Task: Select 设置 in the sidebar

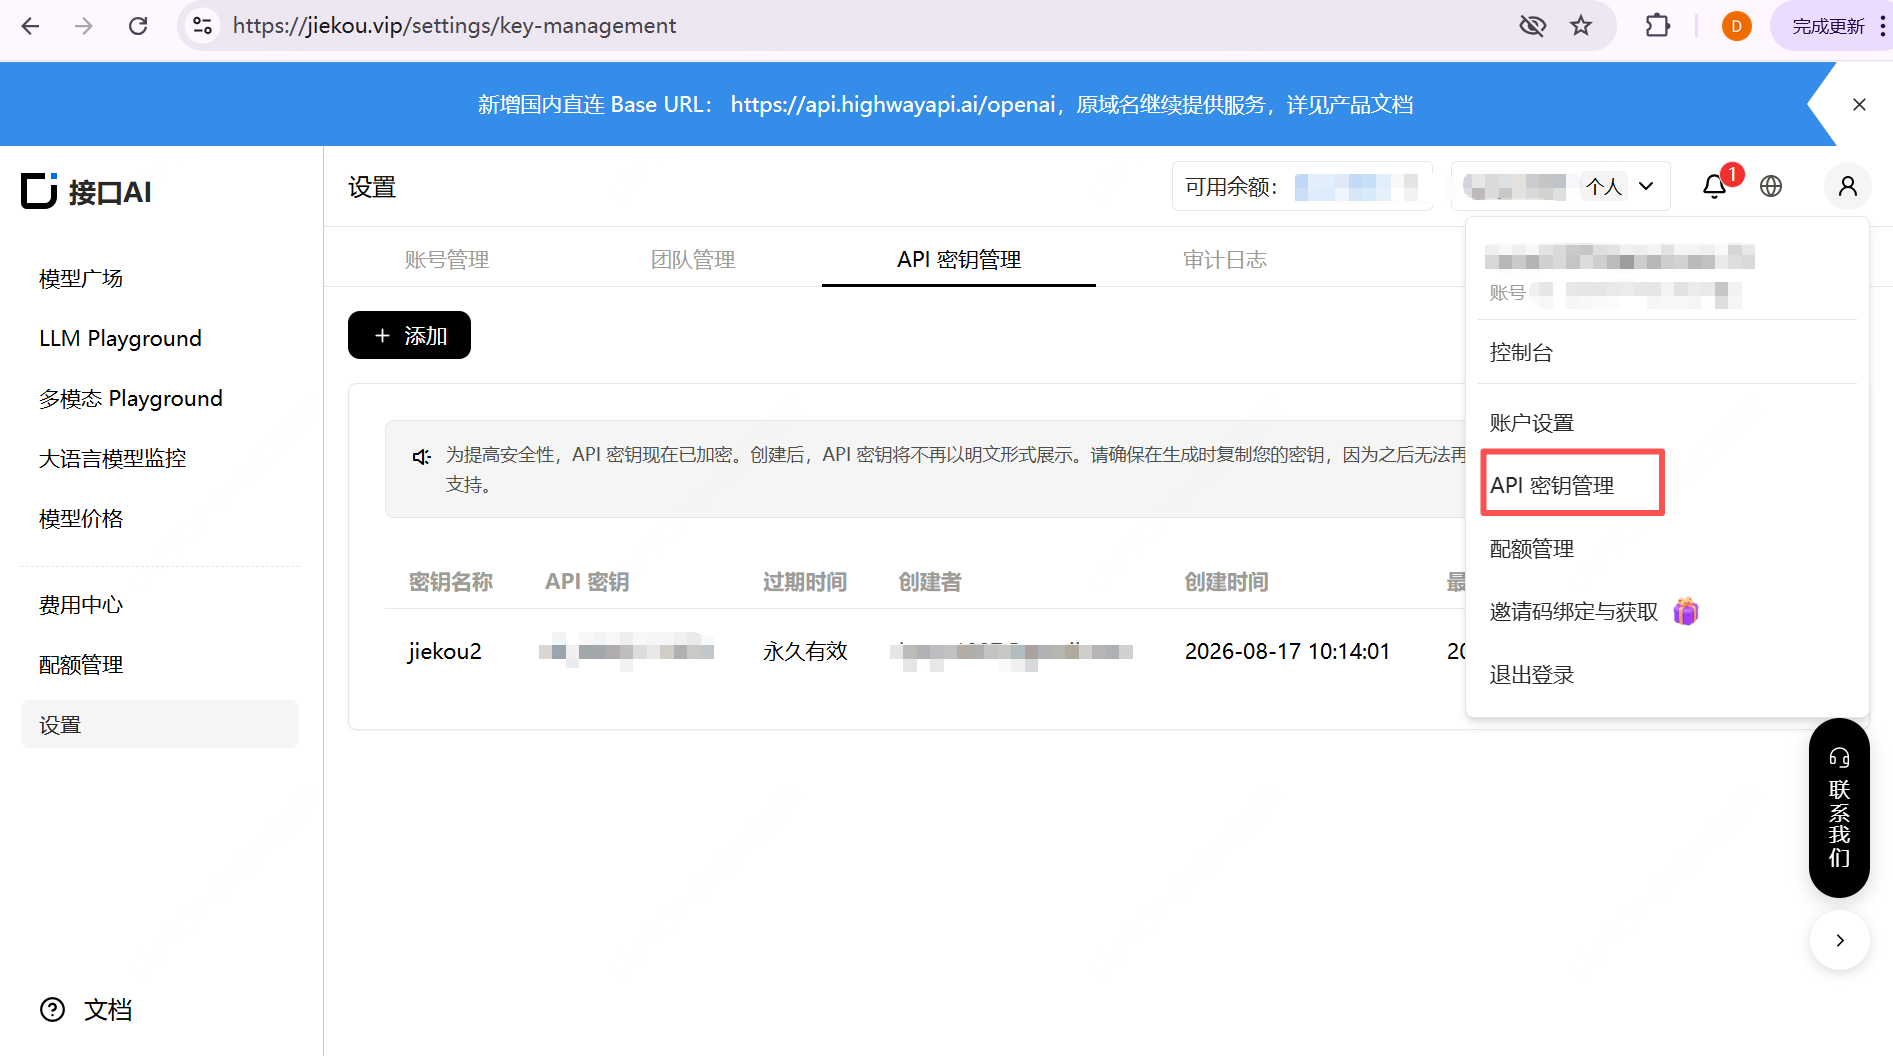Action: pos(160,724)
